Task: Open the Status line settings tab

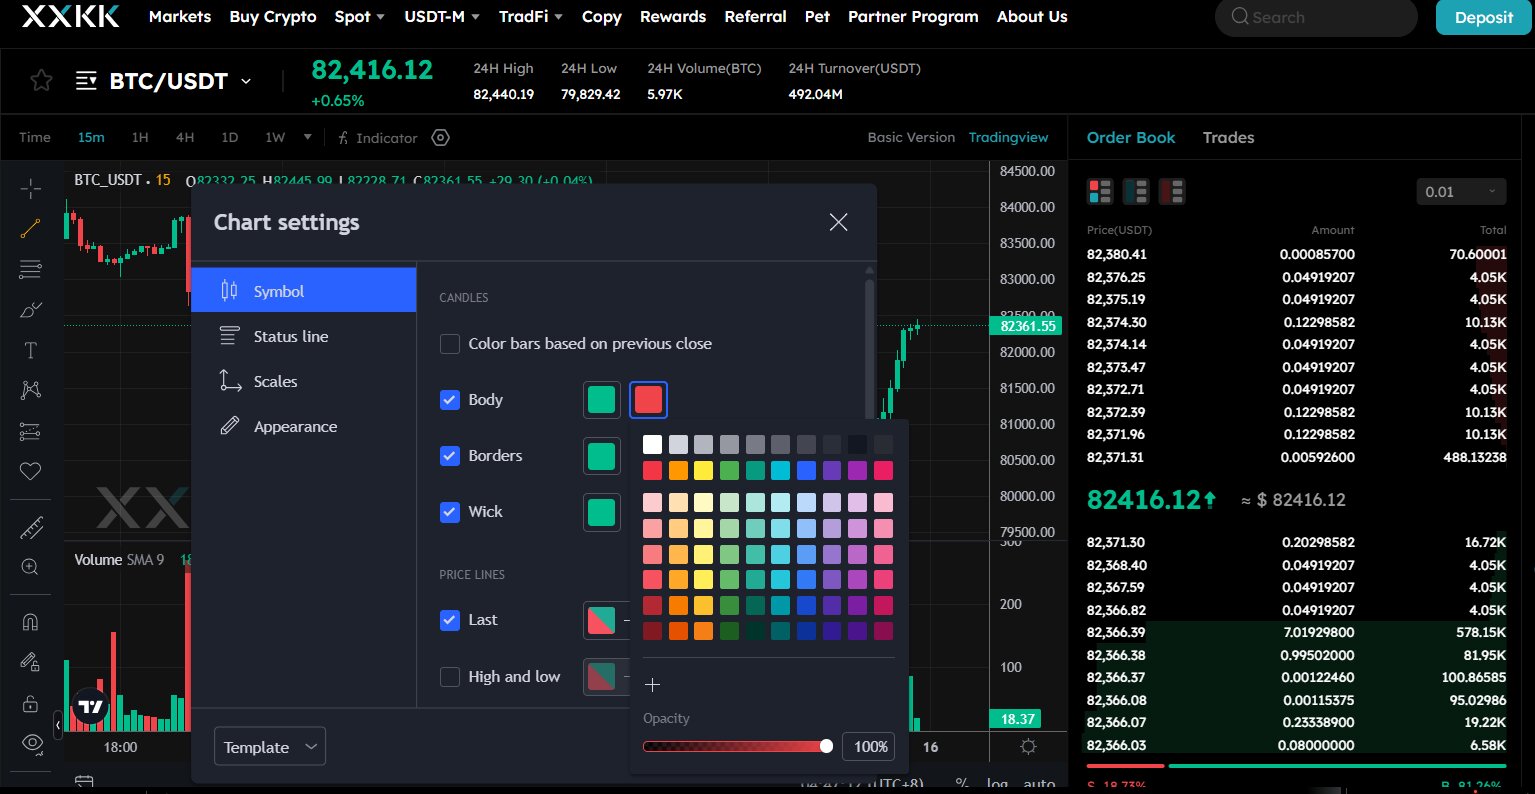Action: 303,336
